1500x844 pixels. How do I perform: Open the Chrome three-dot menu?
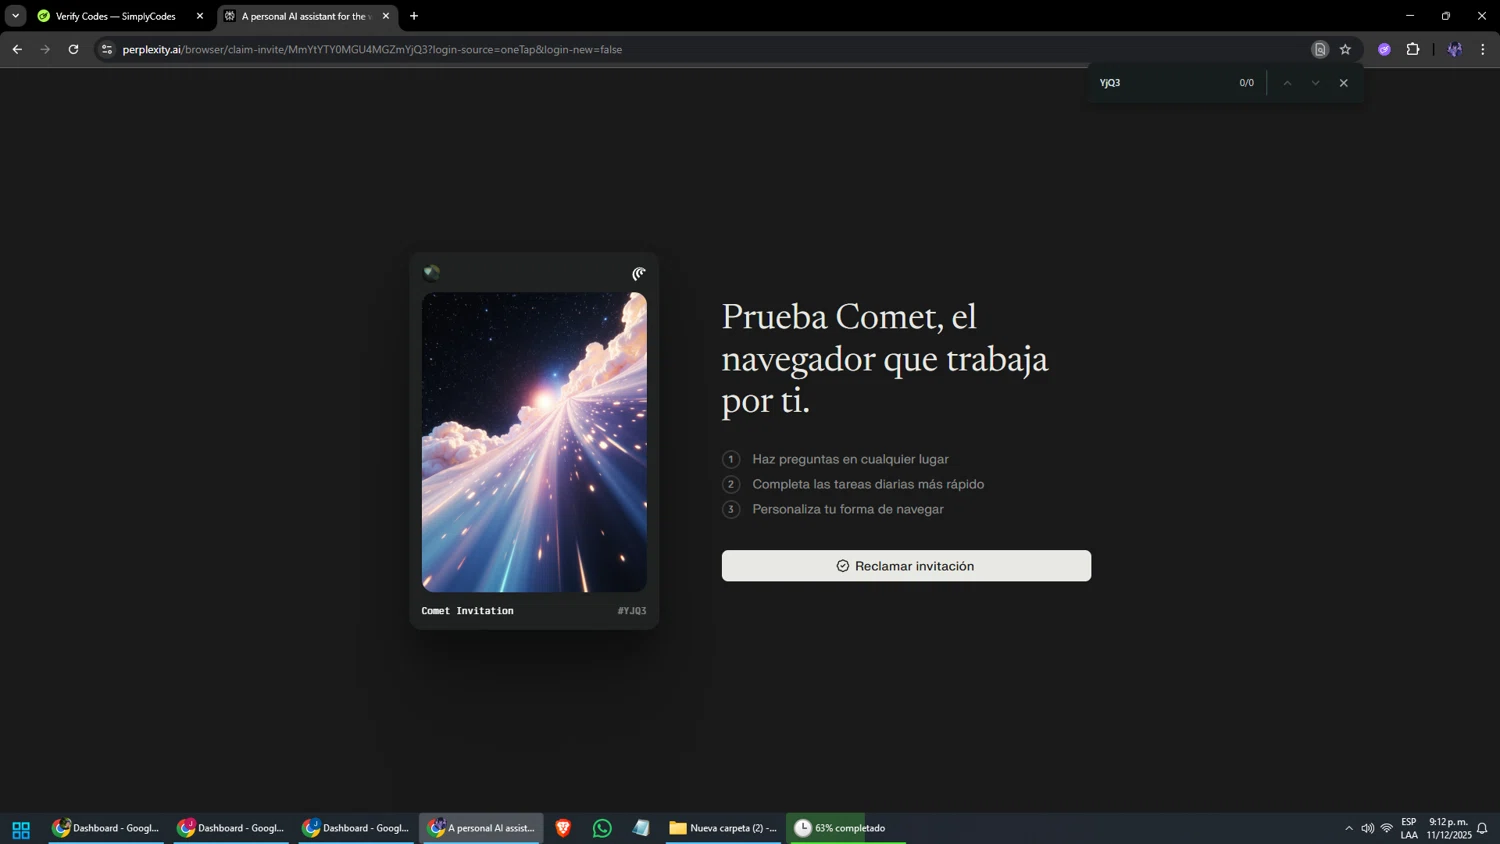pos(1483,49)
